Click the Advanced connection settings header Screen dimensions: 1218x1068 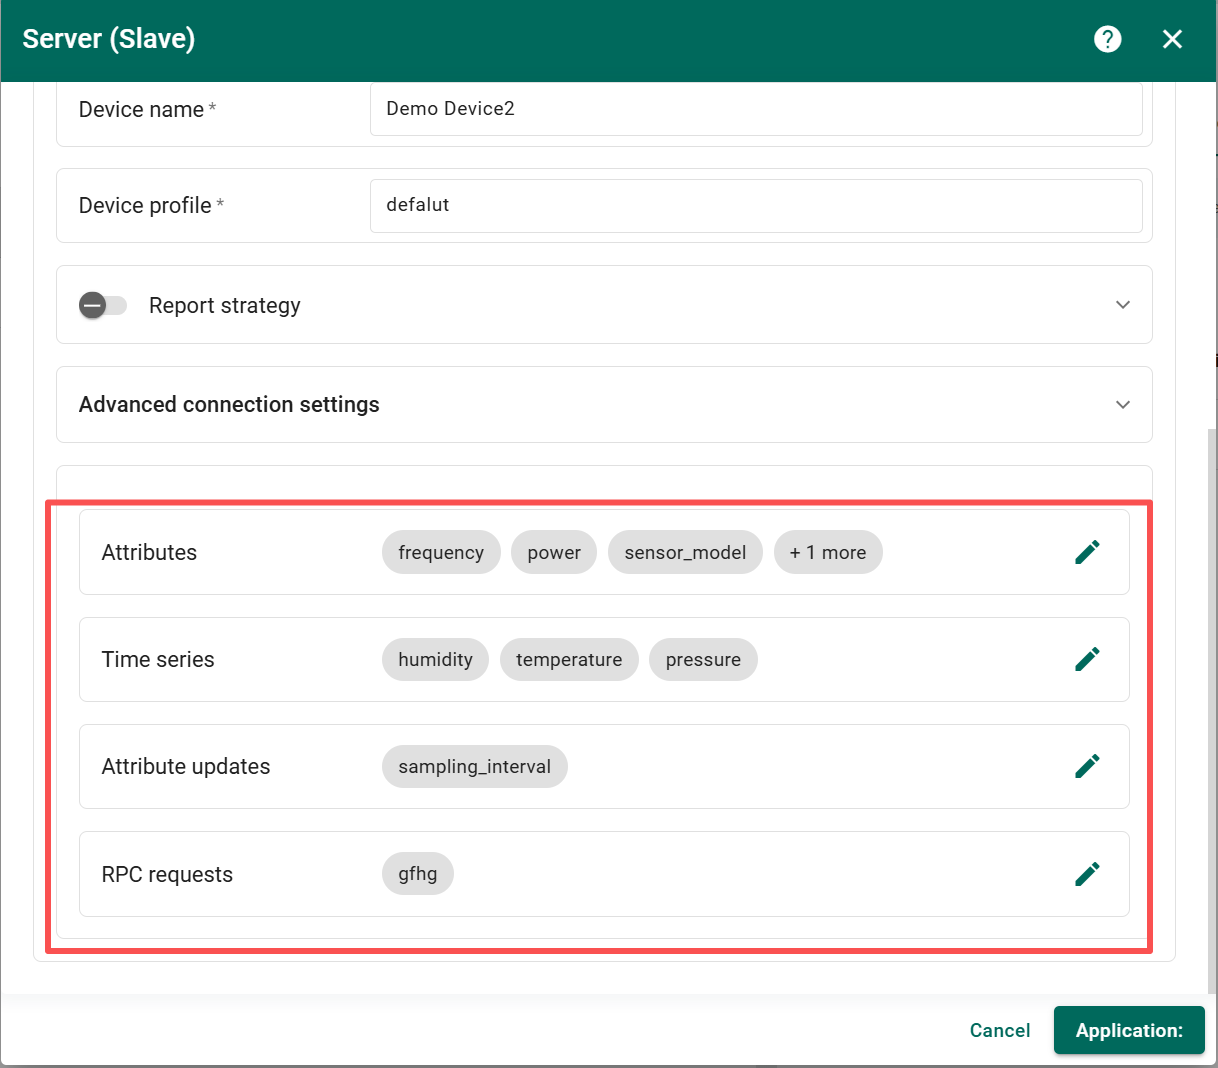(x=229, y=405)
